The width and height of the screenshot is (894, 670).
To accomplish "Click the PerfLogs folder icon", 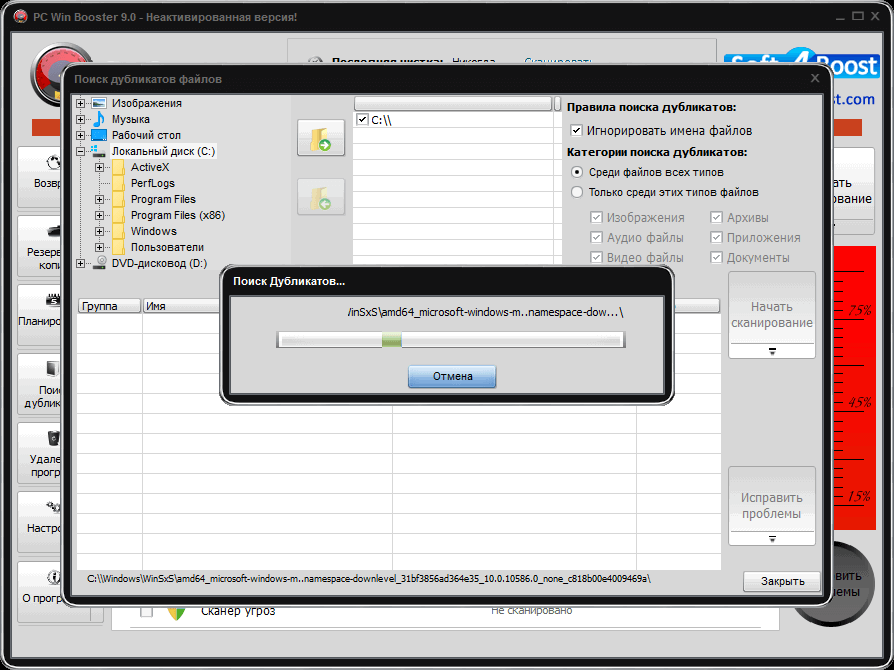I will pyautogui.click(x=119, y=183).
